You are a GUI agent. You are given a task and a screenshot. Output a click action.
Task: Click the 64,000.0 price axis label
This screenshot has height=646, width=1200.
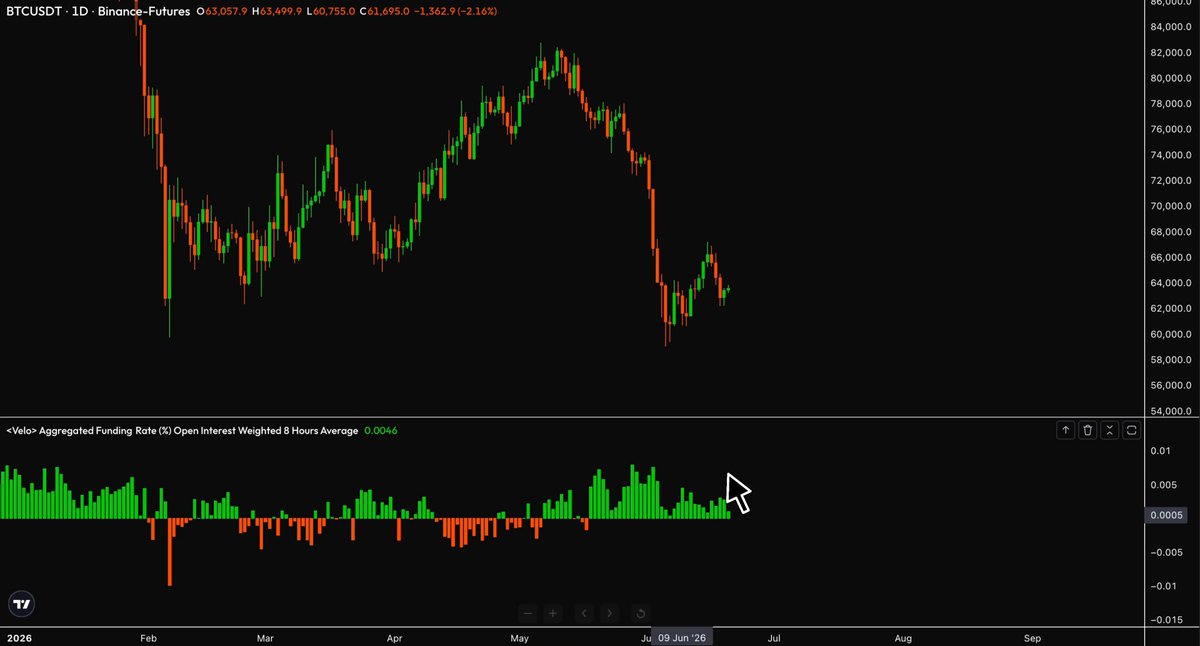click(1171, 283)
